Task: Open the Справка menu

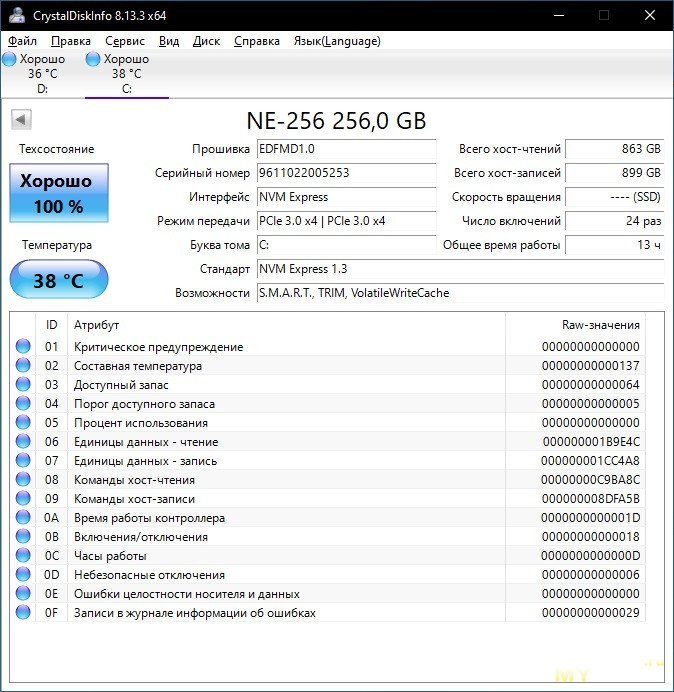Action: pyautogui.click(x=257, y=41)
